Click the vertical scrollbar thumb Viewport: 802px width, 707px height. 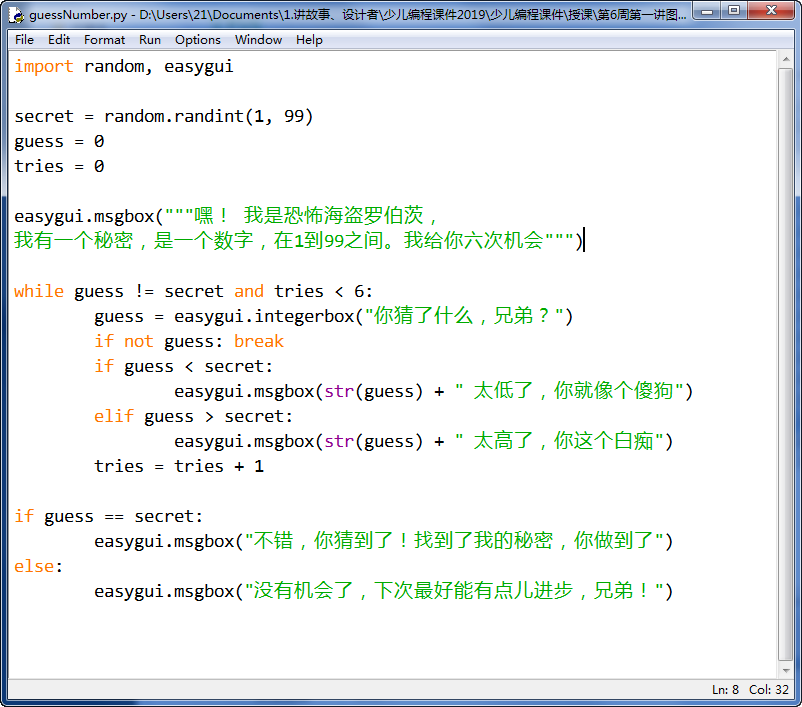[786, 364]
